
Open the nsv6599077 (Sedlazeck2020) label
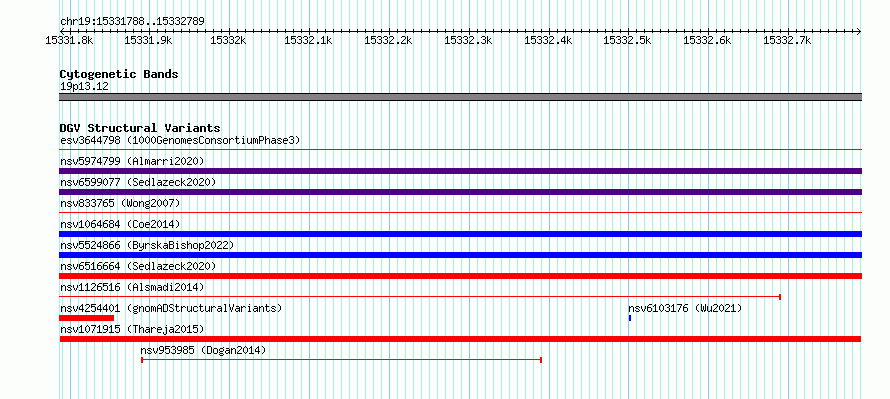tap(138, 182)
